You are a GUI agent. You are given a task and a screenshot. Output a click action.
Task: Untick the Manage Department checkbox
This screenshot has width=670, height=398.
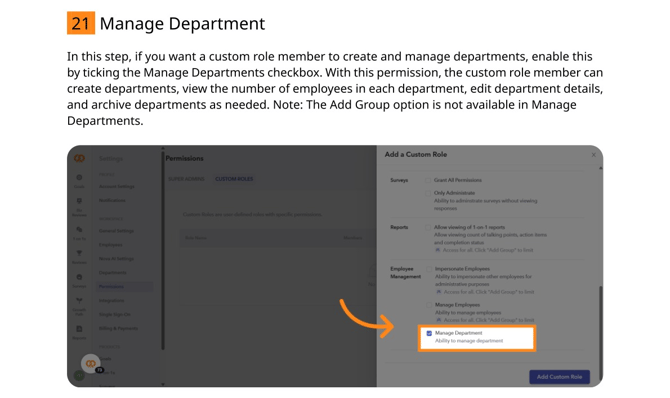[x=429, y=333]
